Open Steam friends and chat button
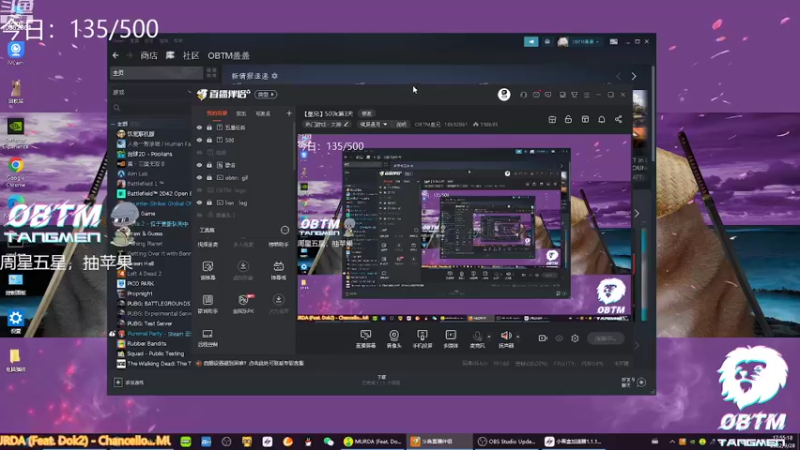 634,382
